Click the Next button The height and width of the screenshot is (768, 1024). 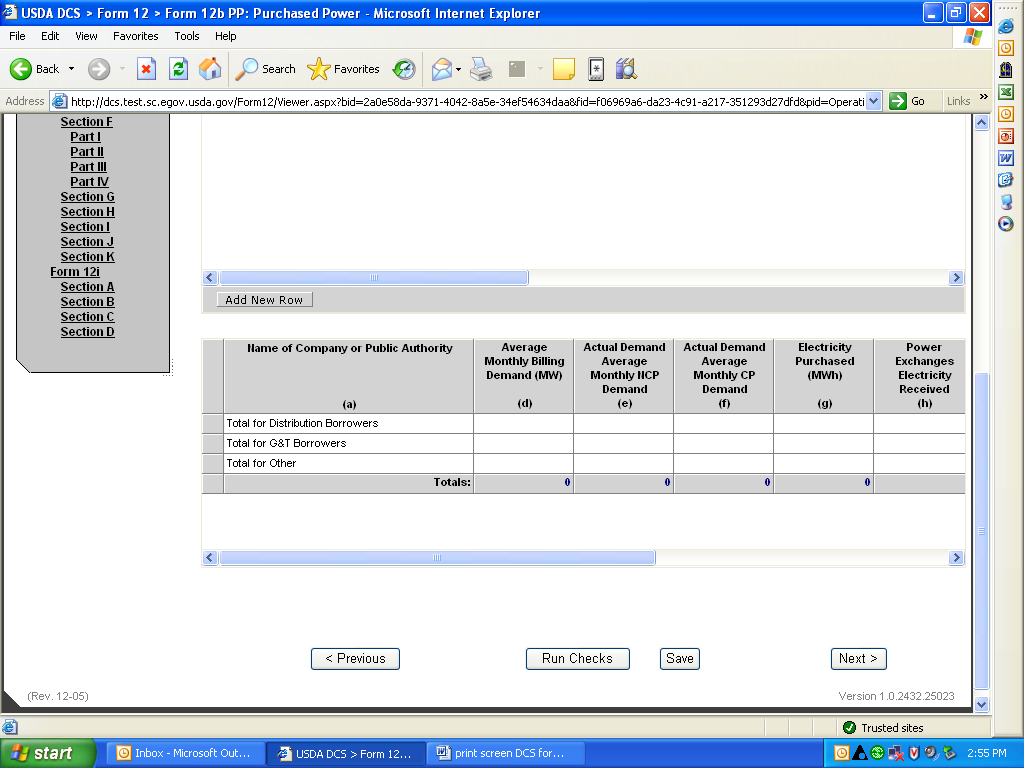[x=859, y=659]
